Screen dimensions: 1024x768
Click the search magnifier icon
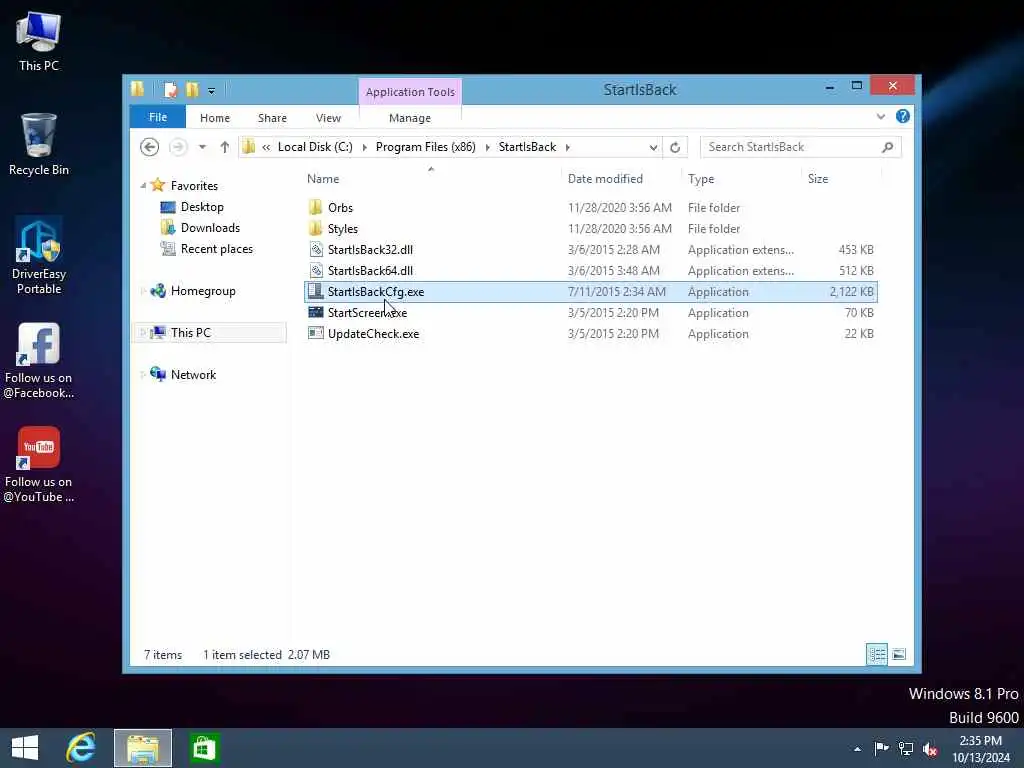pyautogui.click(x=888, y=147)
